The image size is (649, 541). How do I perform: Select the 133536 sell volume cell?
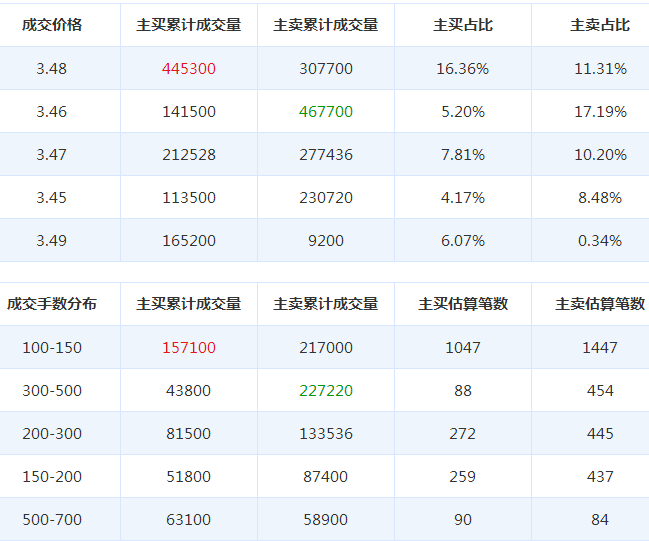(325, 434)
